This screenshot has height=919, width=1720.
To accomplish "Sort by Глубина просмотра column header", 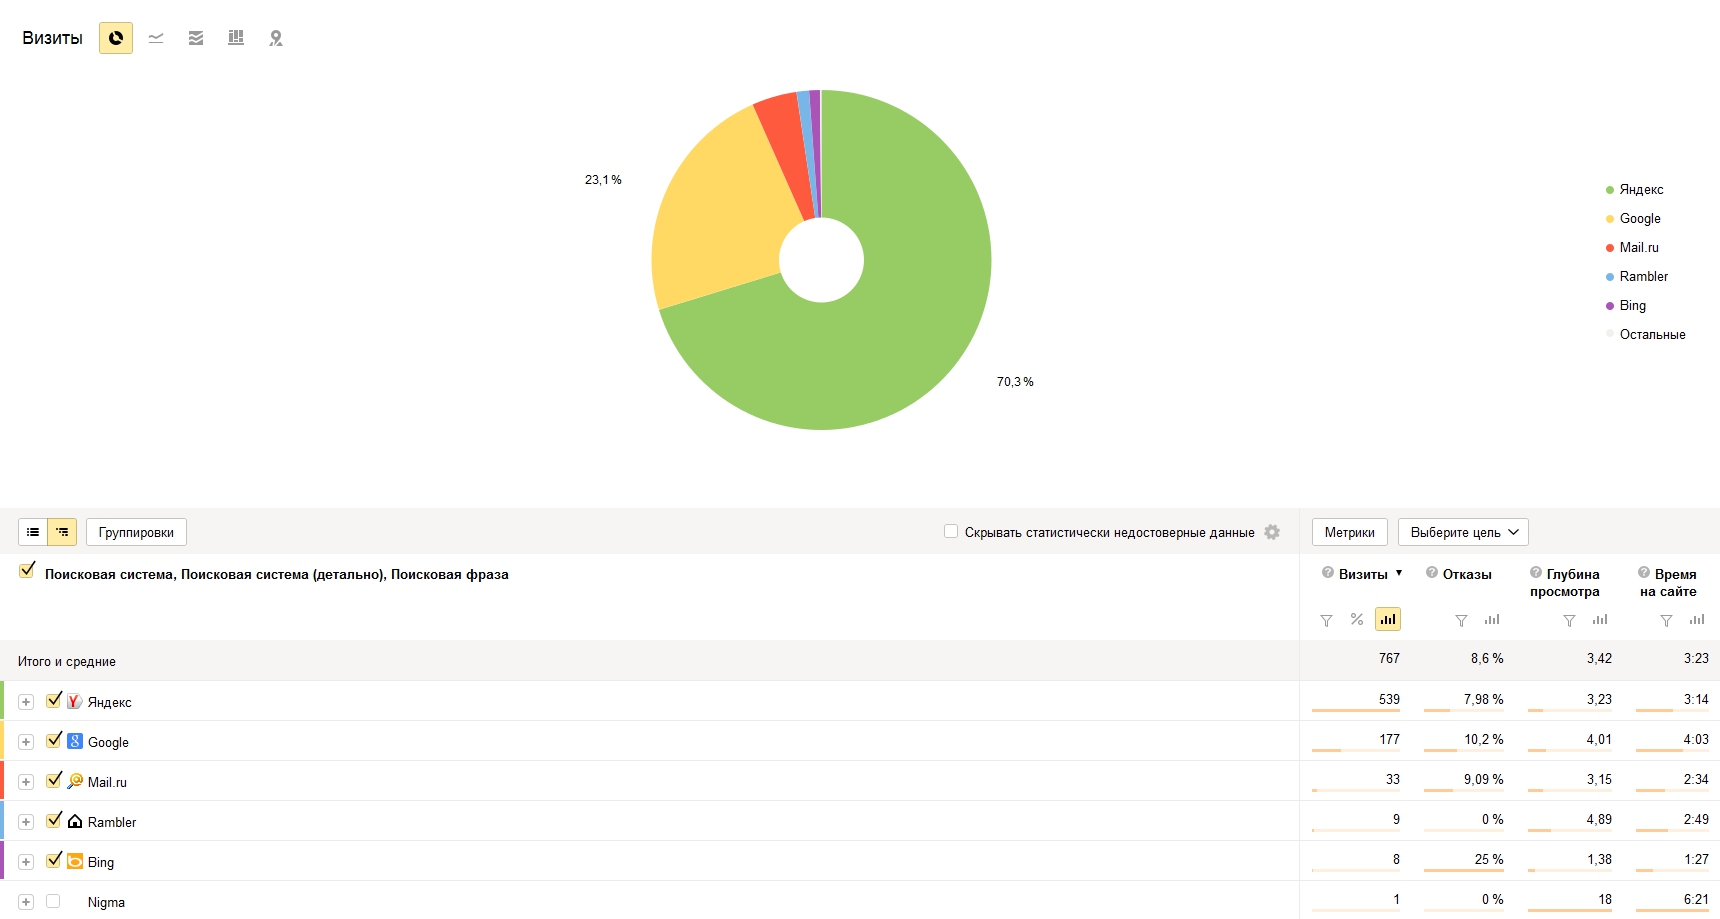I will coord(1565,583).
